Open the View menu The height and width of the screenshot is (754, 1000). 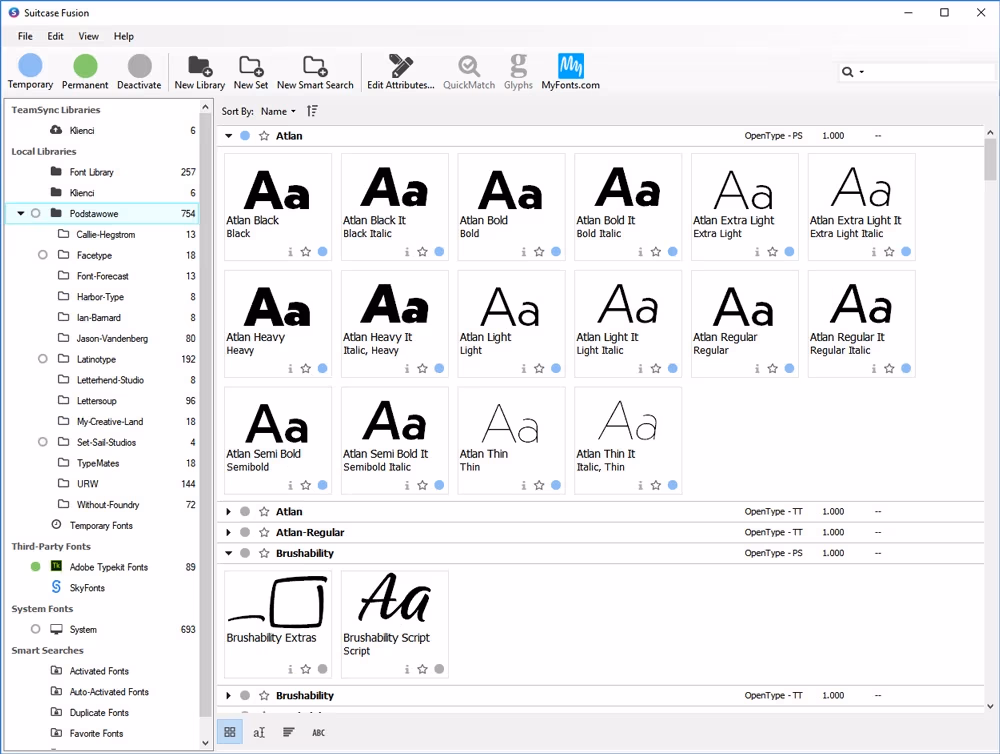coord(88,36)
